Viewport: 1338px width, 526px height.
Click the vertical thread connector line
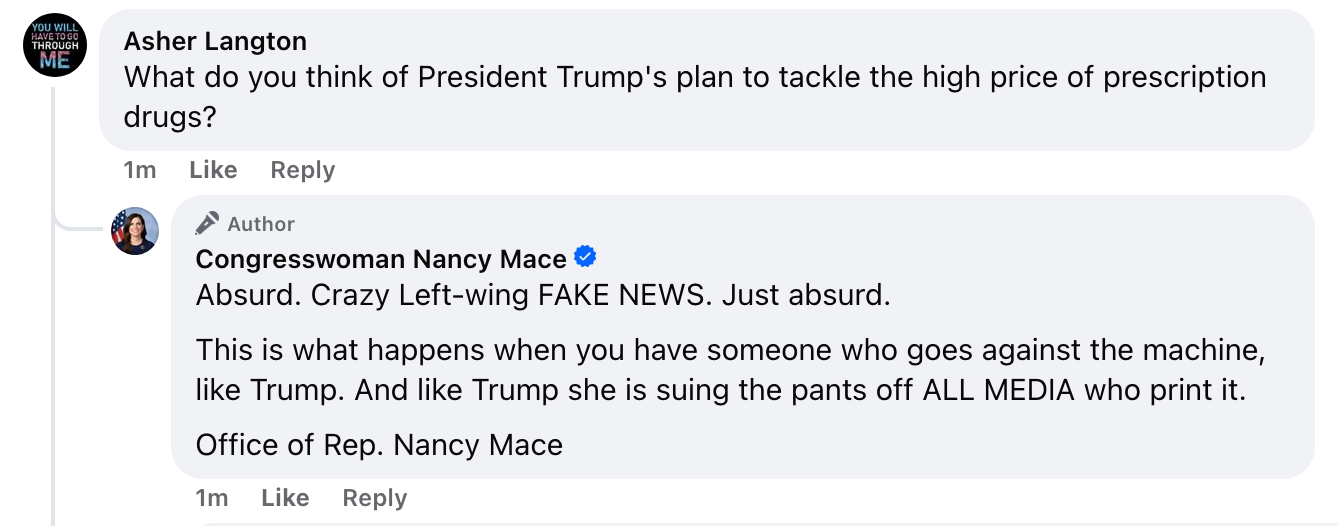tap(53, 300)
